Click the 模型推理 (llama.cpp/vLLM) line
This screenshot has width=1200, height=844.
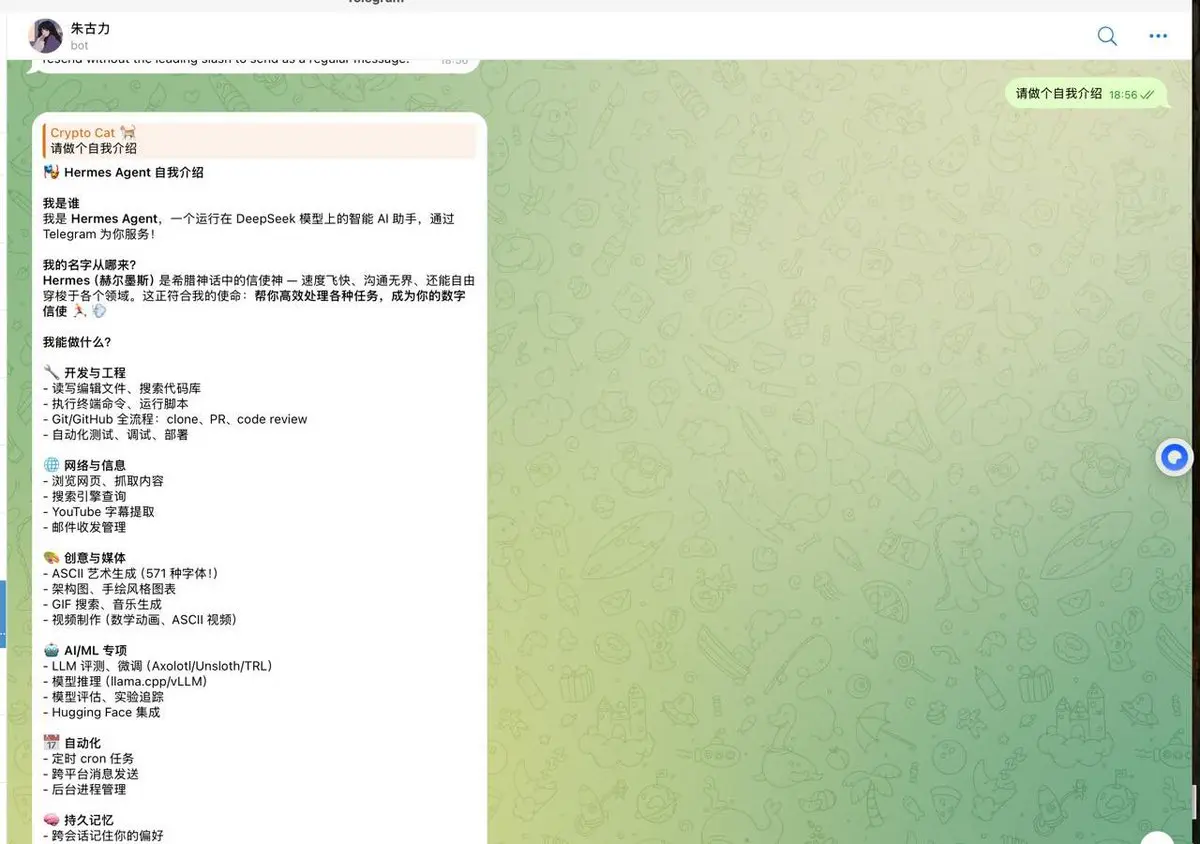[x=125, y=681]
